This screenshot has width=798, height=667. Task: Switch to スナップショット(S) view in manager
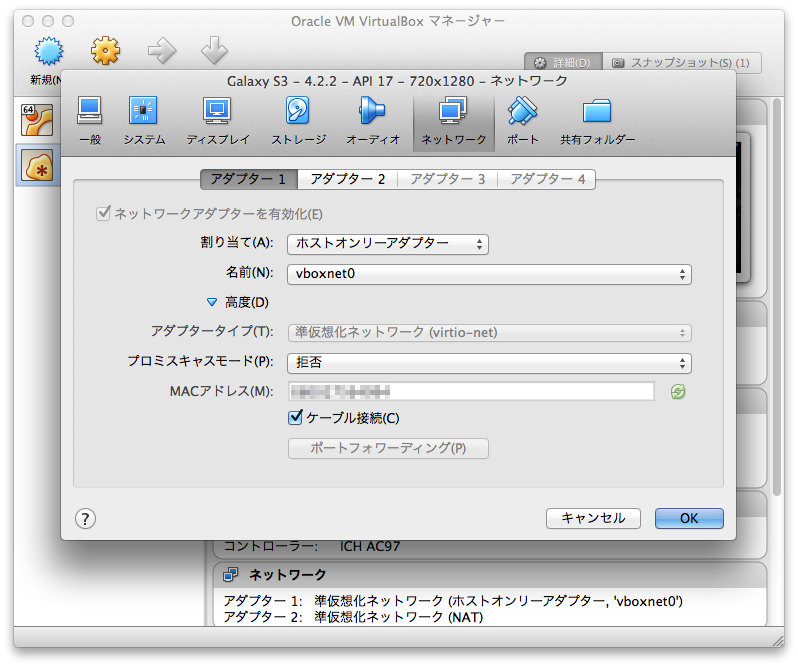682,63
